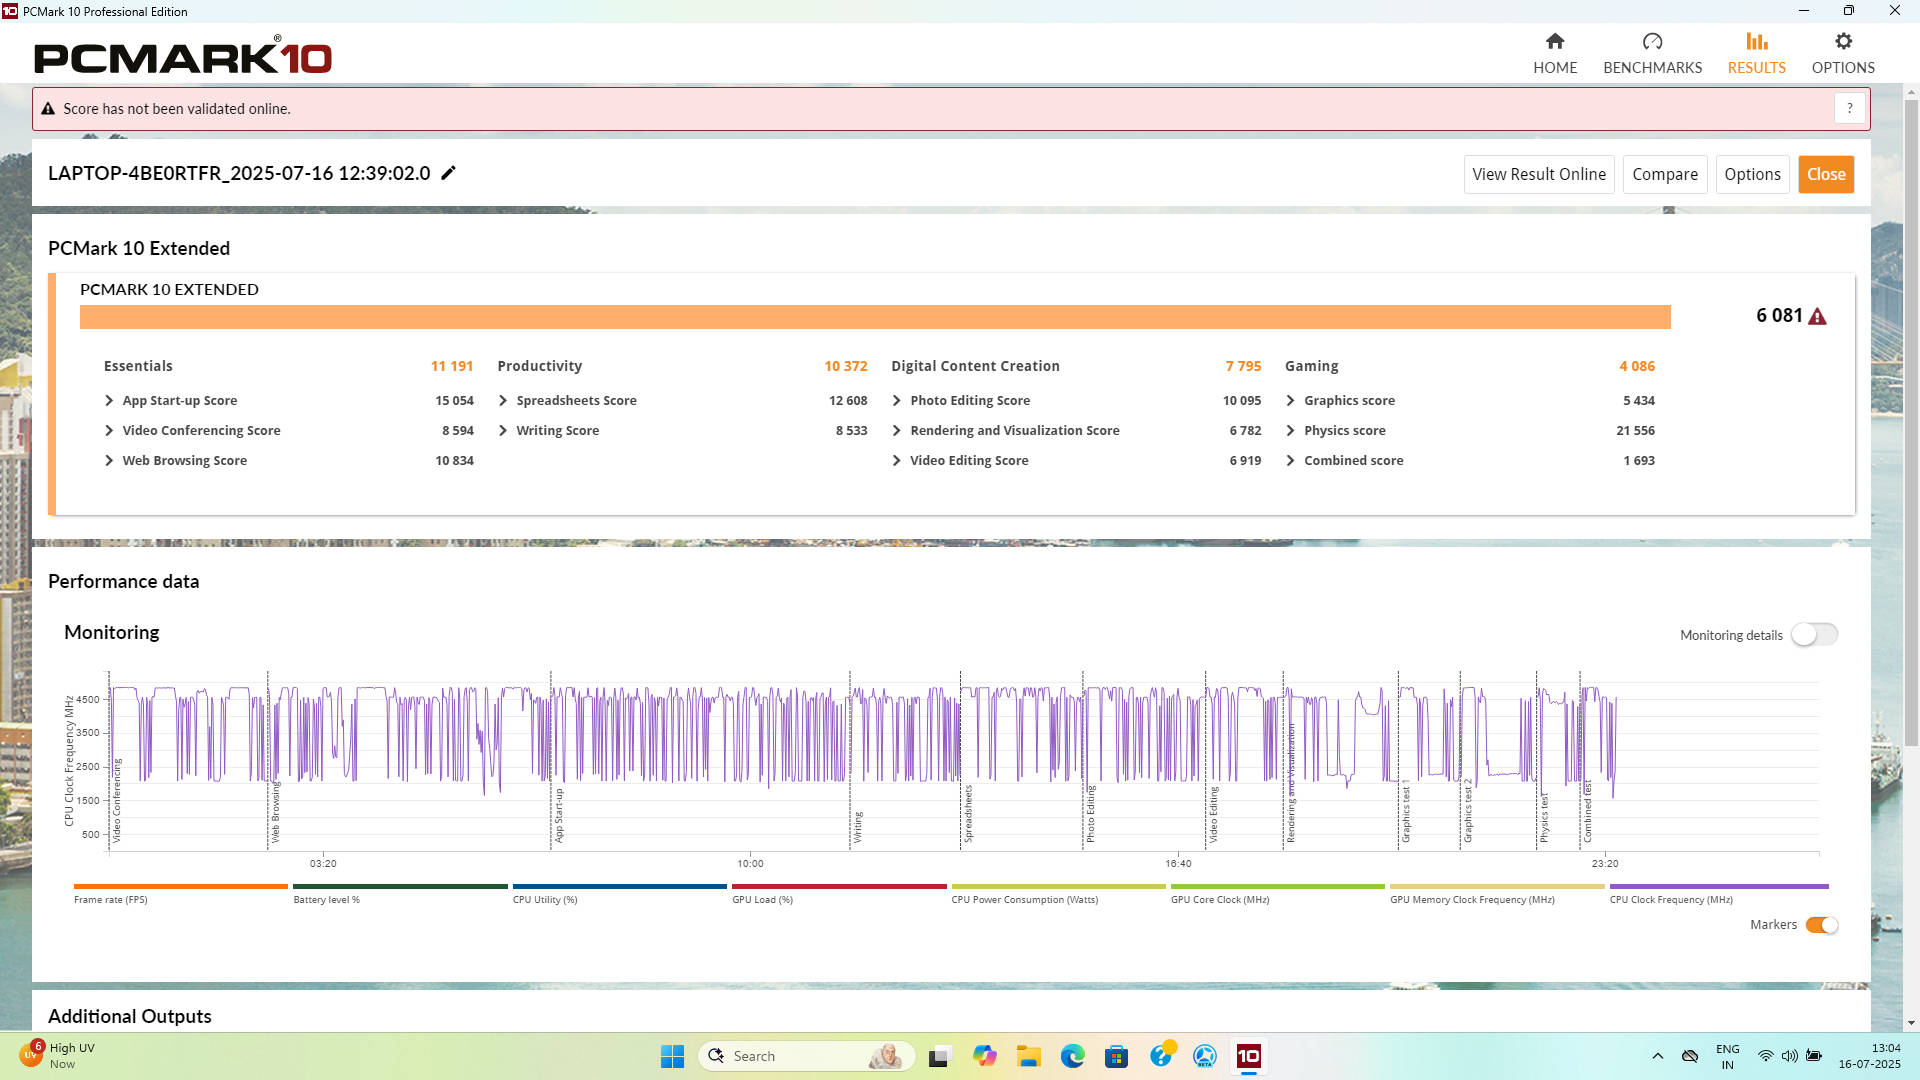This screenshot has width=1920, height=1080.
Task: Click the question mark help icon
Action: (x=1849, y=108)
